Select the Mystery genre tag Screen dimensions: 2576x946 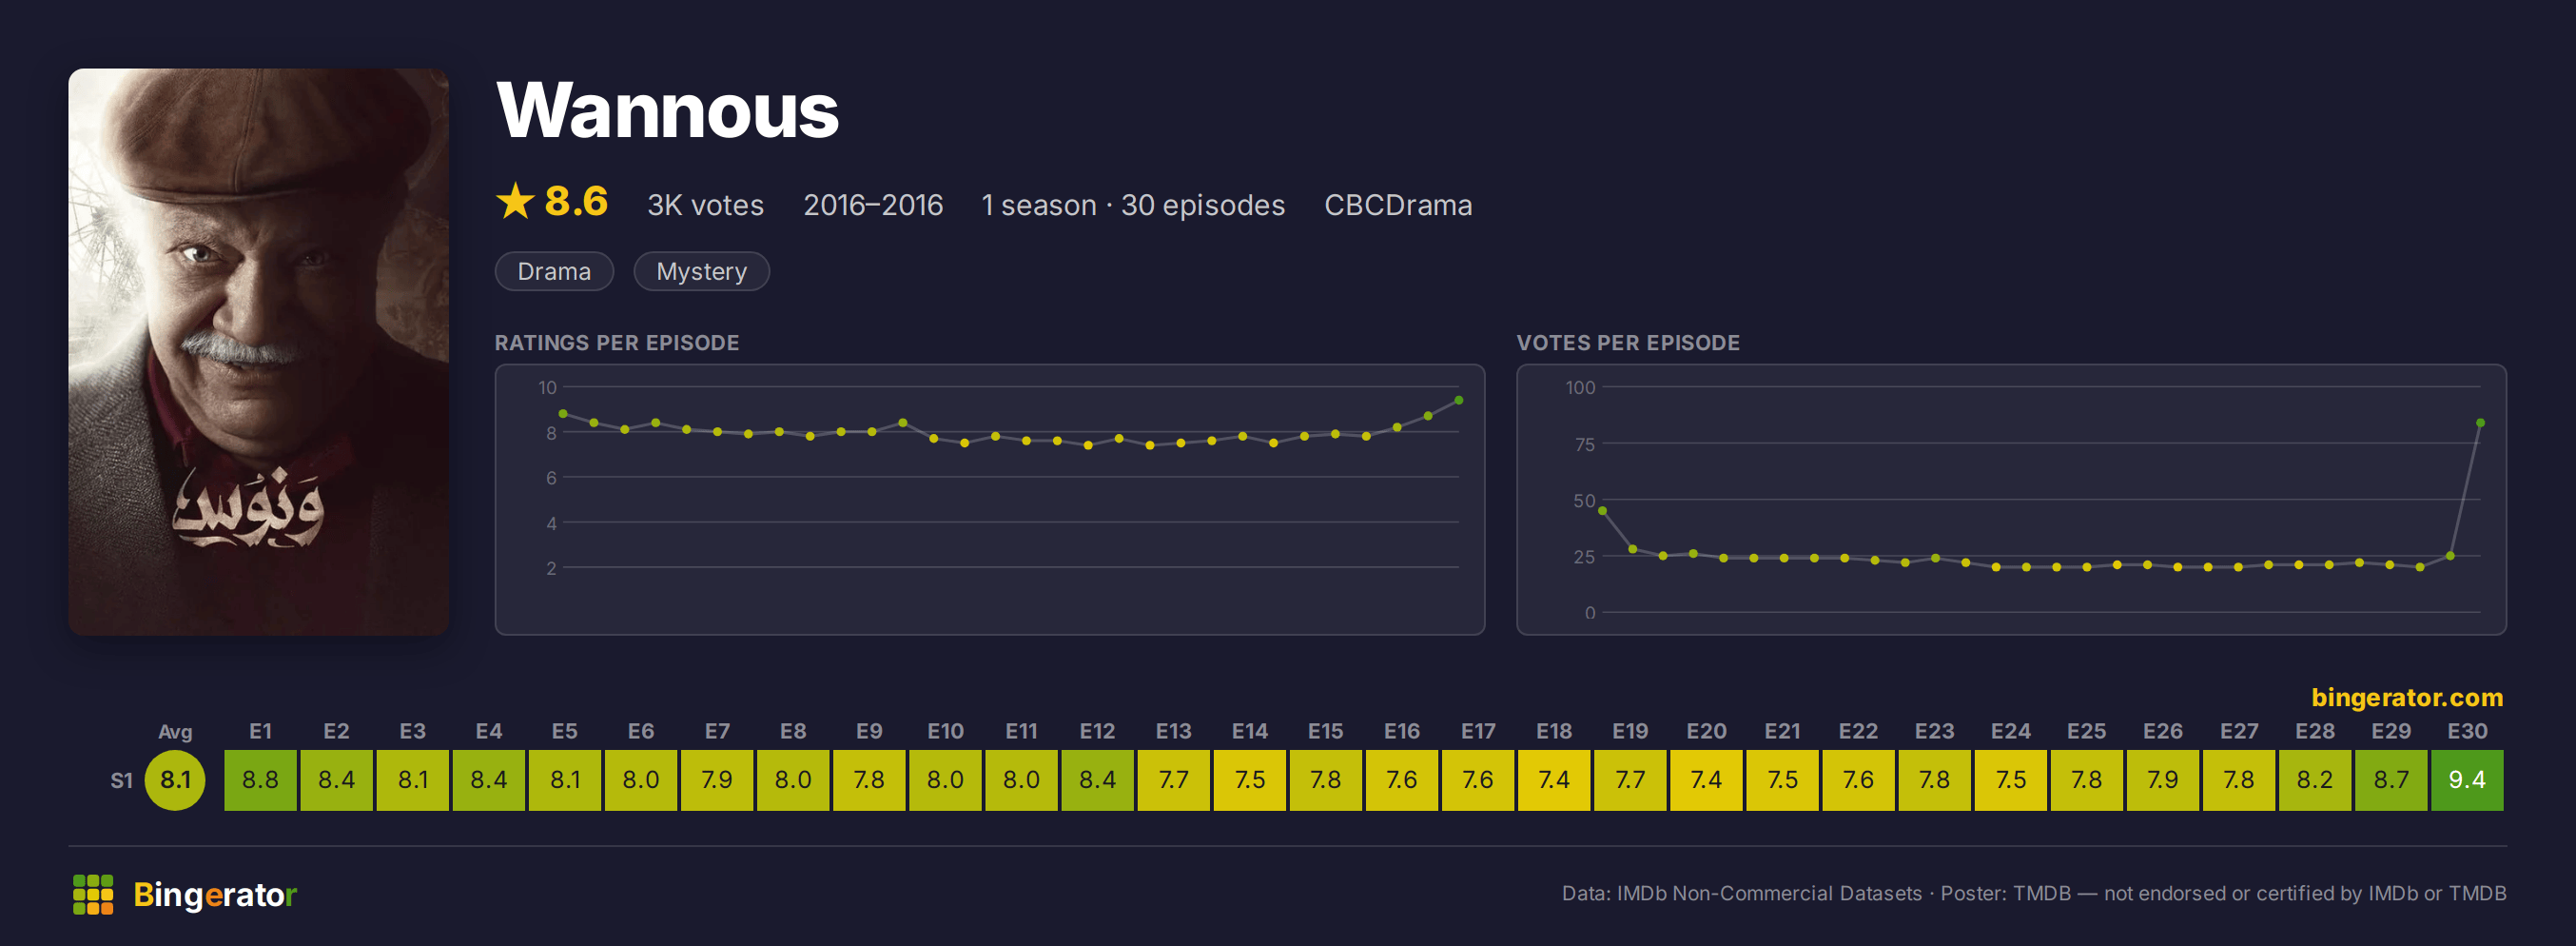(702, 271)
